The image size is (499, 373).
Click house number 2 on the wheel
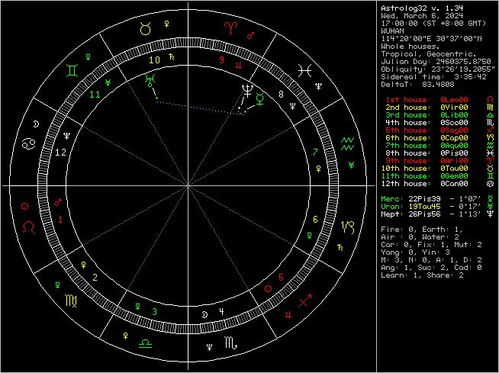pyautogui.click(x=95, y=277)
